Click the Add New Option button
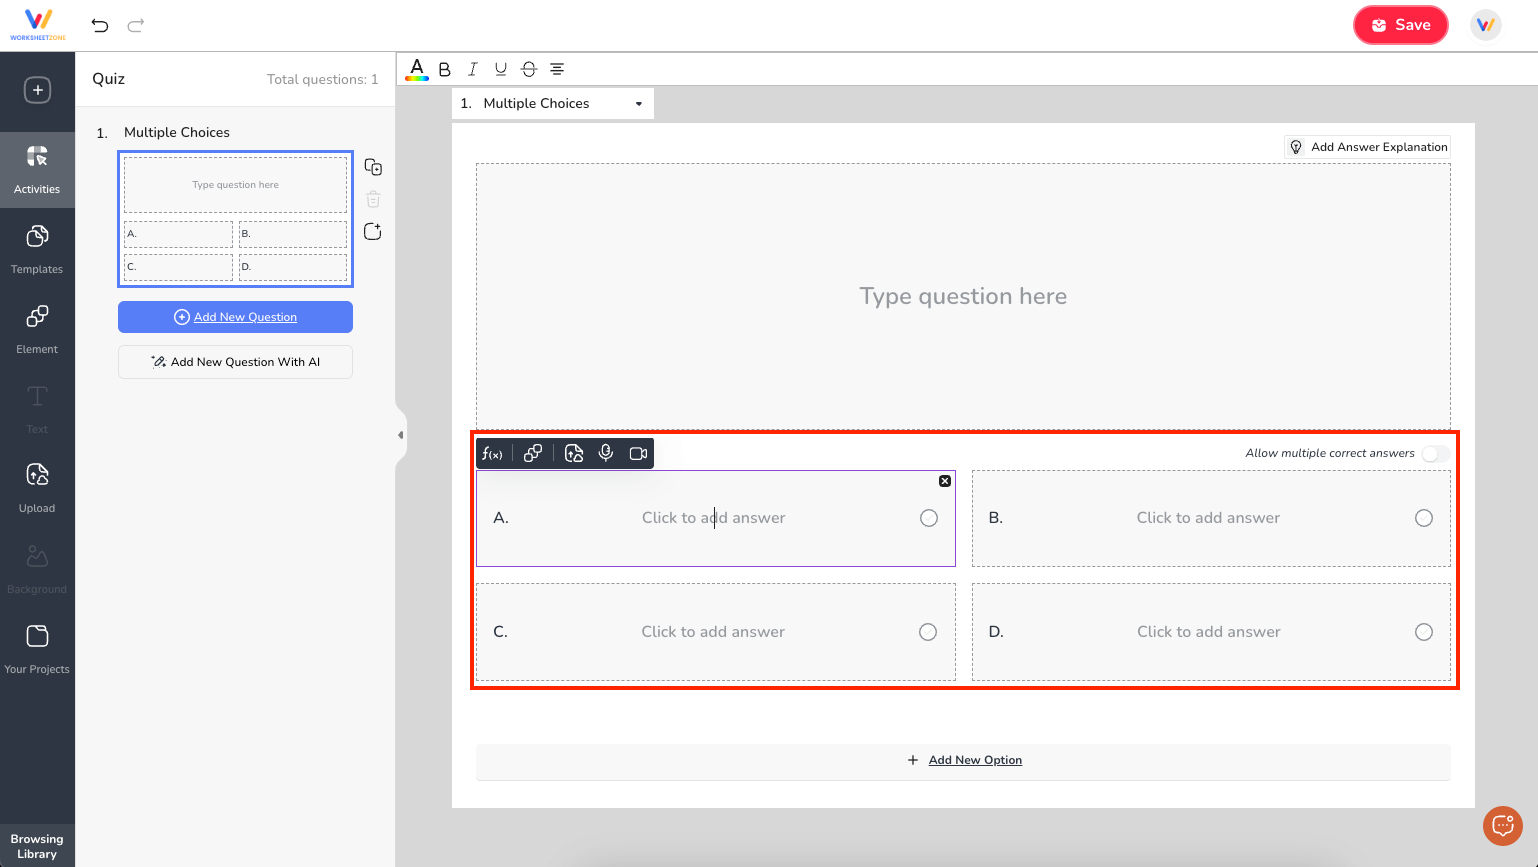 (x=963, y=760)
